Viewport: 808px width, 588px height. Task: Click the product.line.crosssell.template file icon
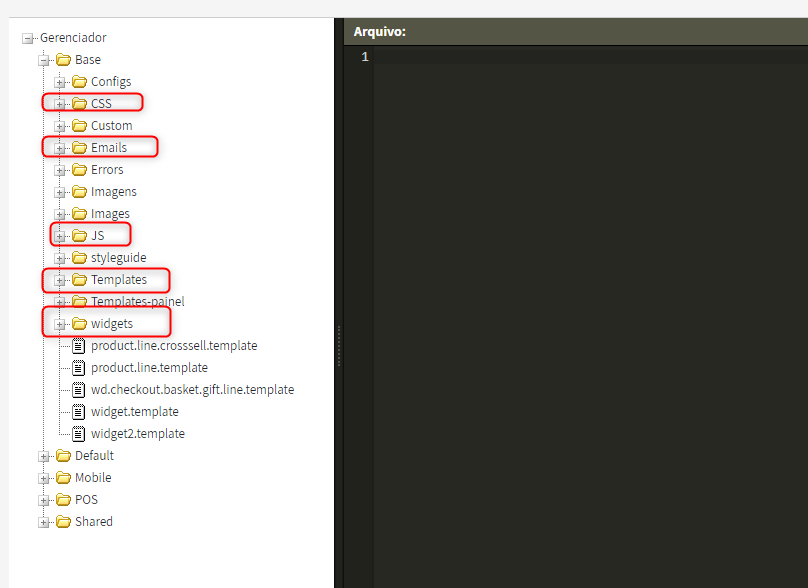(x=78, y=346)
